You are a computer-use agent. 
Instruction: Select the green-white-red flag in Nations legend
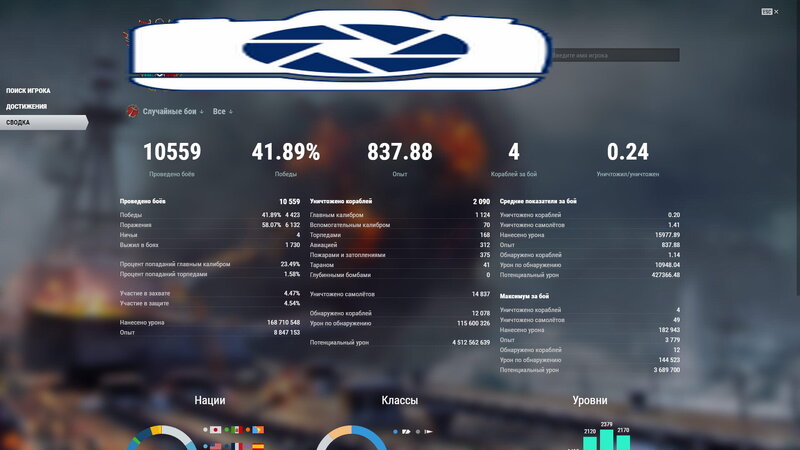(237, 430)
